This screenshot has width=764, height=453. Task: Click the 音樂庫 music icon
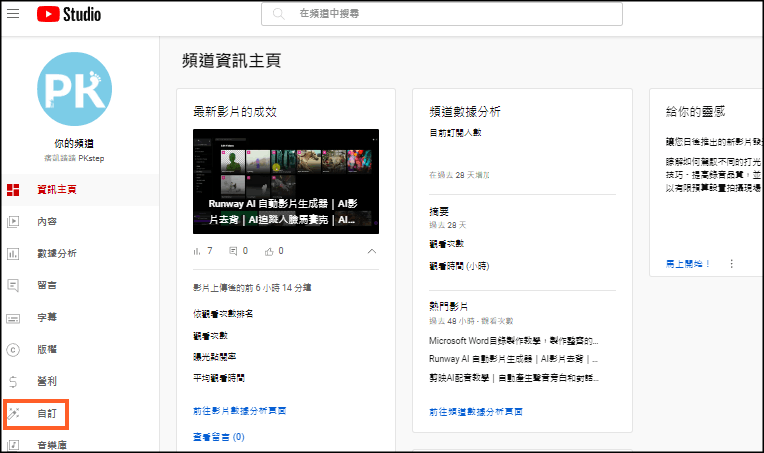[13, 445]
